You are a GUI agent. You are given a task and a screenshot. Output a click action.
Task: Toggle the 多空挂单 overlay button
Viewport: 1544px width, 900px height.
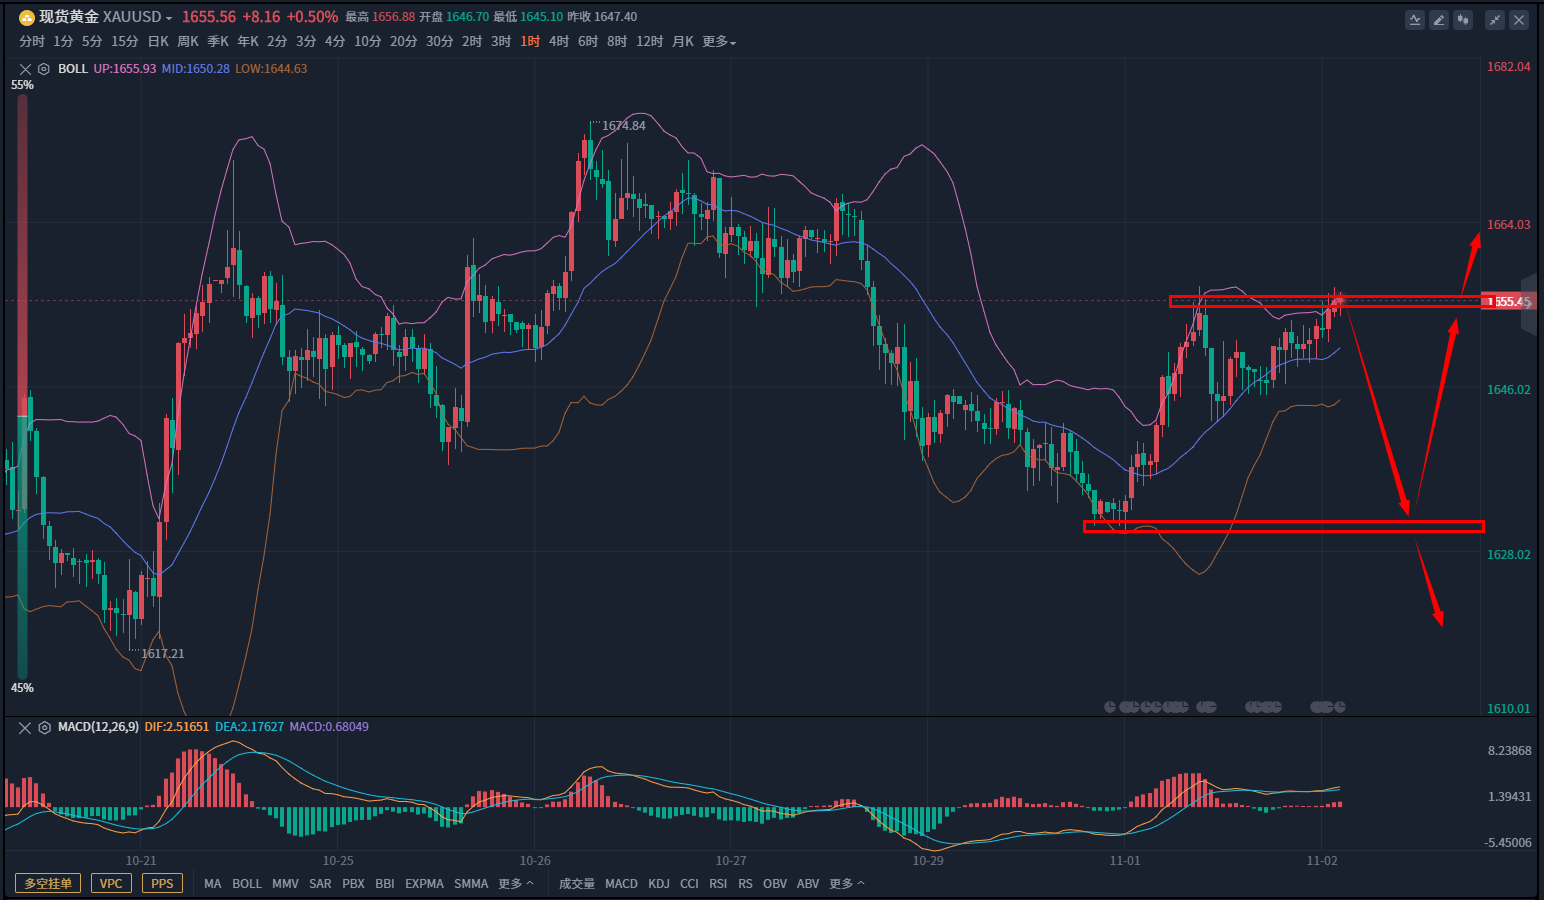click(x=48, y=884)
